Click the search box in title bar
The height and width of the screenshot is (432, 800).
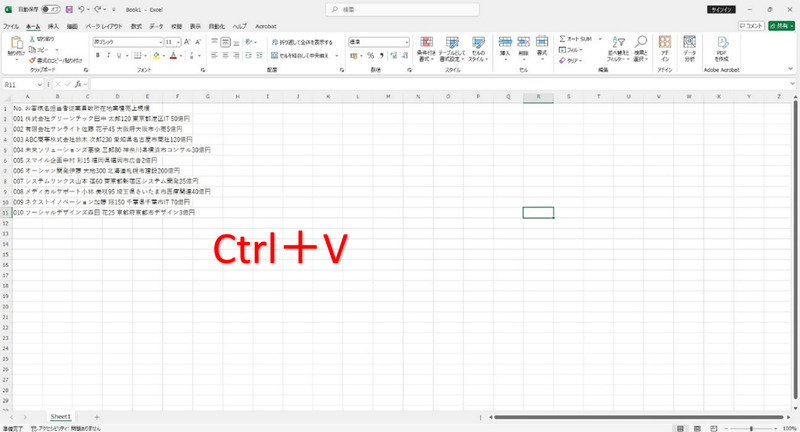click(x=403, y=9)
